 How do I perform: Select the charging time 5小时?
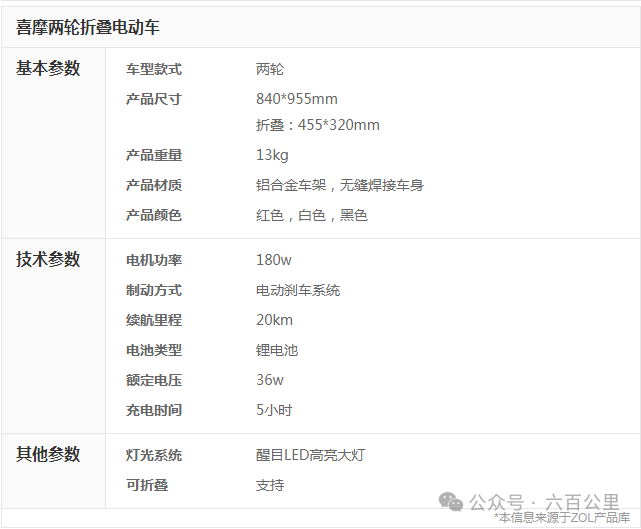274,410
